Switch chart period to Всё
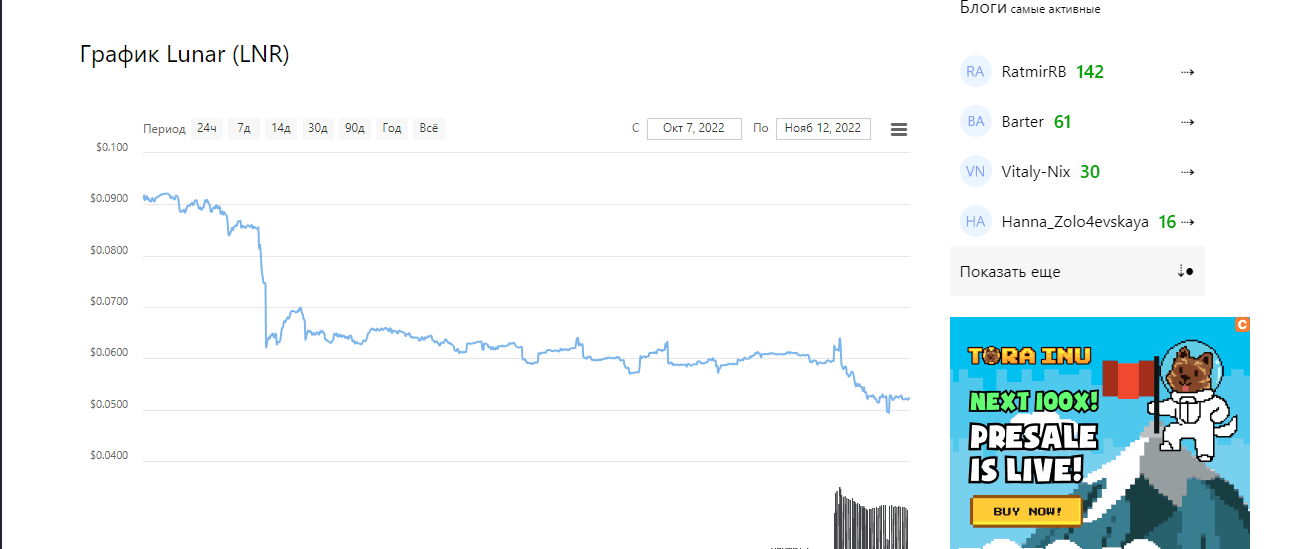The height and width of the screenshot is (549, 1291). [x=429, y=128]
